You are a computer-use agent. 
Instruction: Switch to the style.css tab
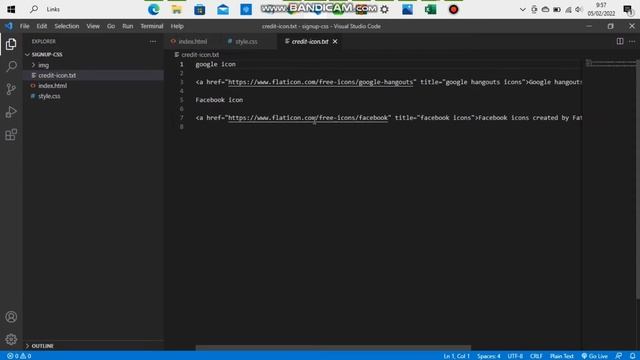246,41
